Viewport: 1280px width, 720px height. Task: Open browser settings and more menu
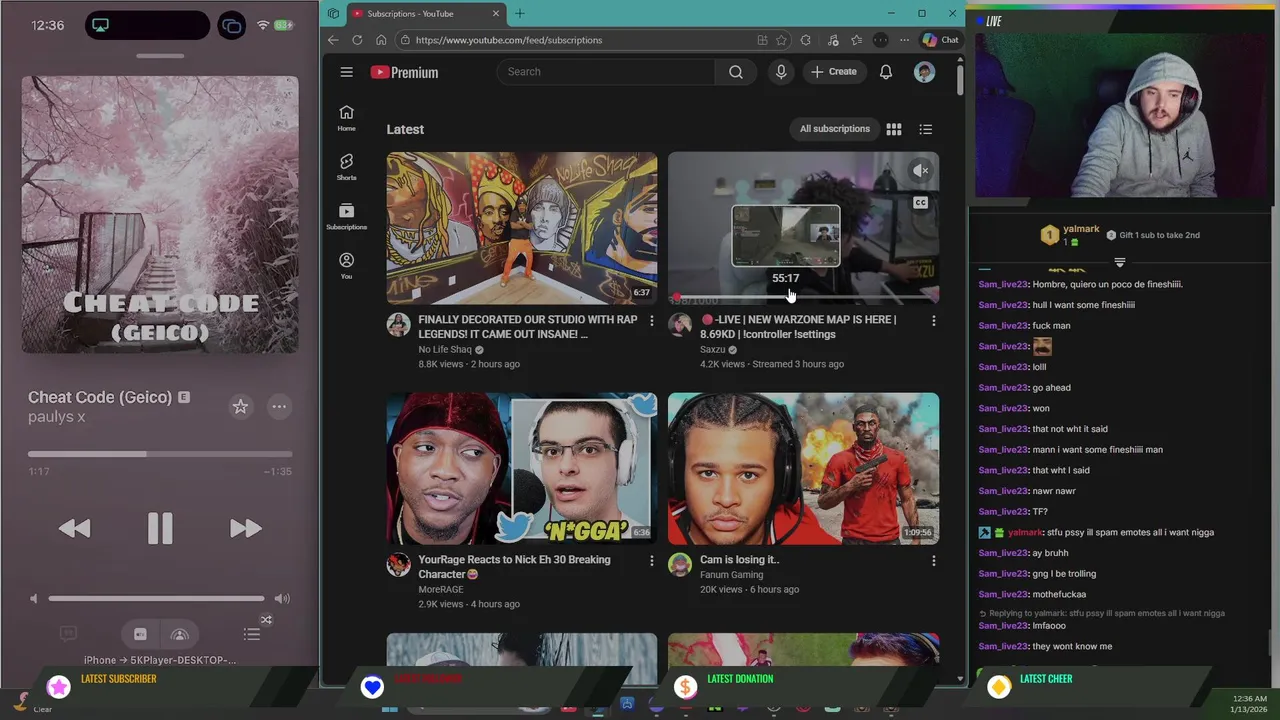point(904,40)
